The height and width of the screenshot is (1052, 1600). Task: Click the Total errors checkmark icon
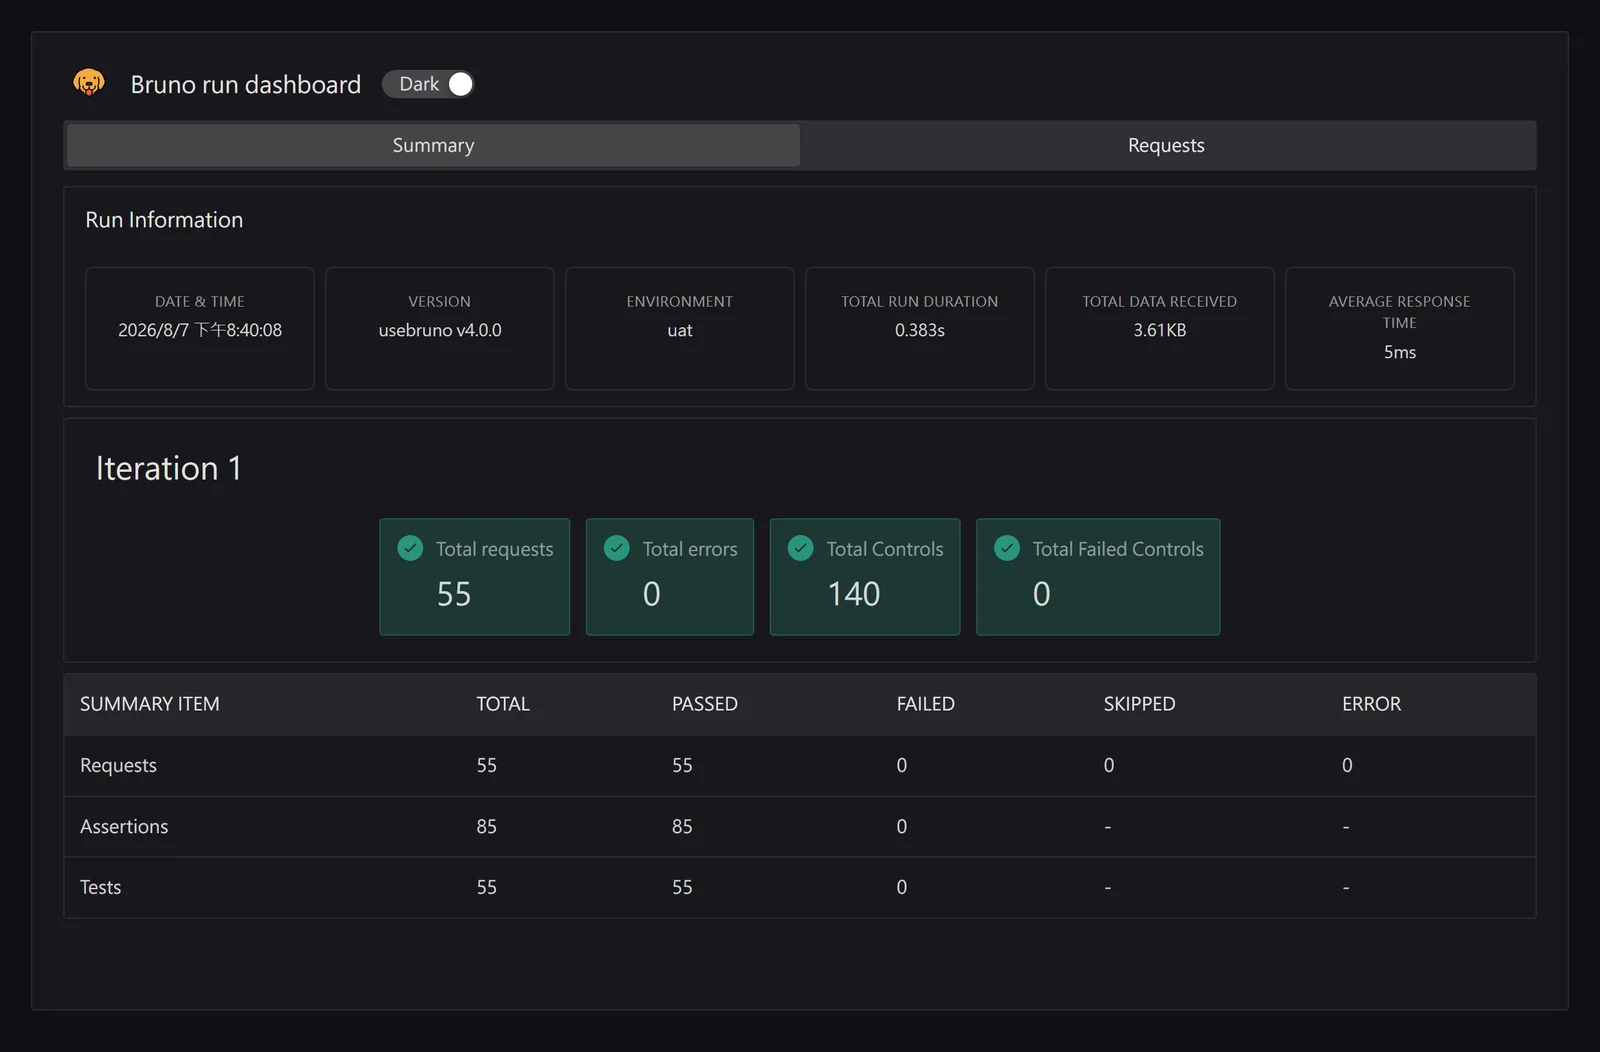(x=617, y=548)
